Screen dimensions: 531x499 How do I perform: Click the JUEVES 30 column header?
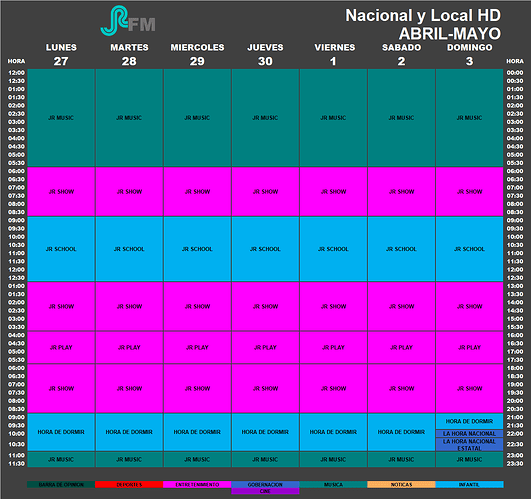click(266, 55)
